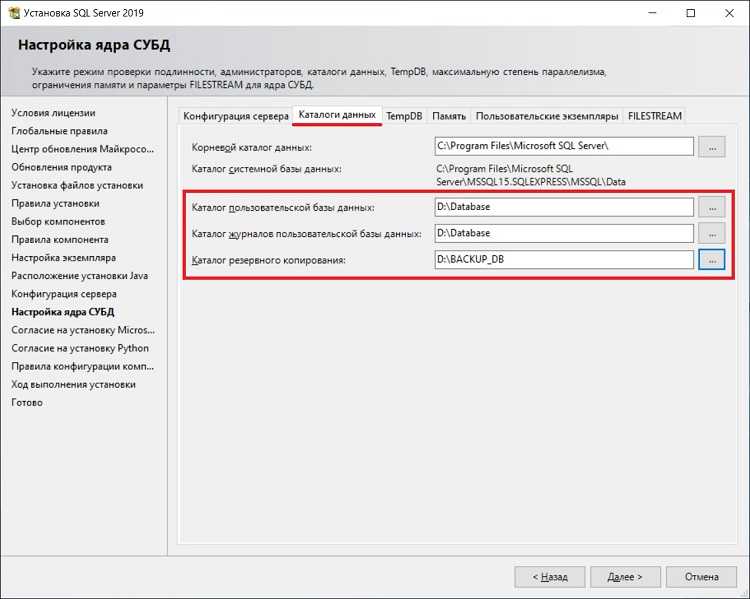The width and height of the screenshot is (750, 599).
Task: Switch to the TempDB tab
Action: pos(404,116)
